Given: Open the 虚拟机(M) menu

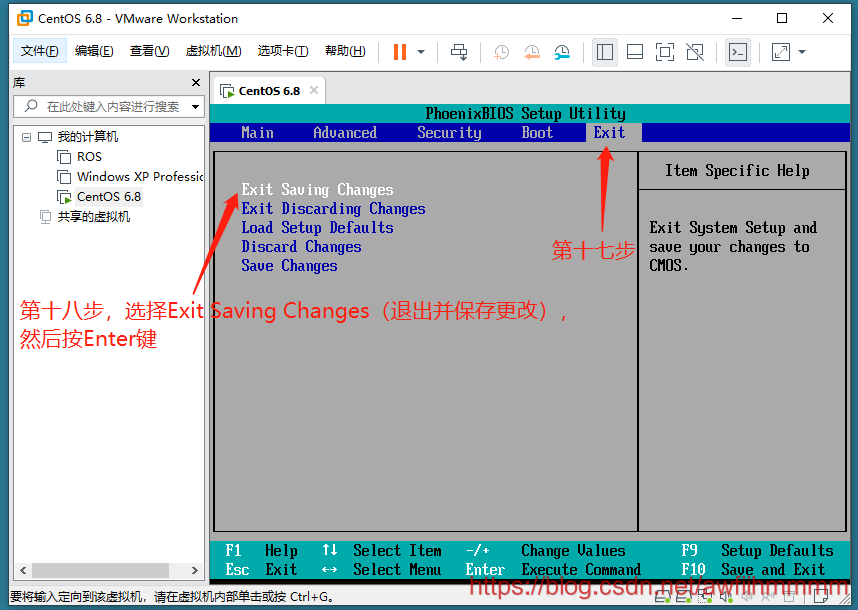Looking at the screenshot, I should click(213, 51).
